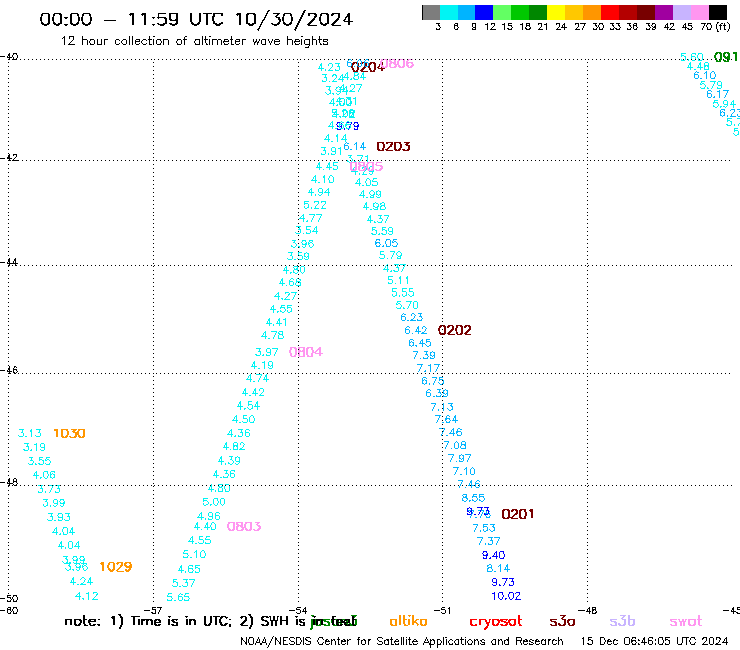Image resolution: width=740 pixels, height=650 pixels.
Task: Click the cyan 6 ft legend swatch
Action: (x=449, y=12)
